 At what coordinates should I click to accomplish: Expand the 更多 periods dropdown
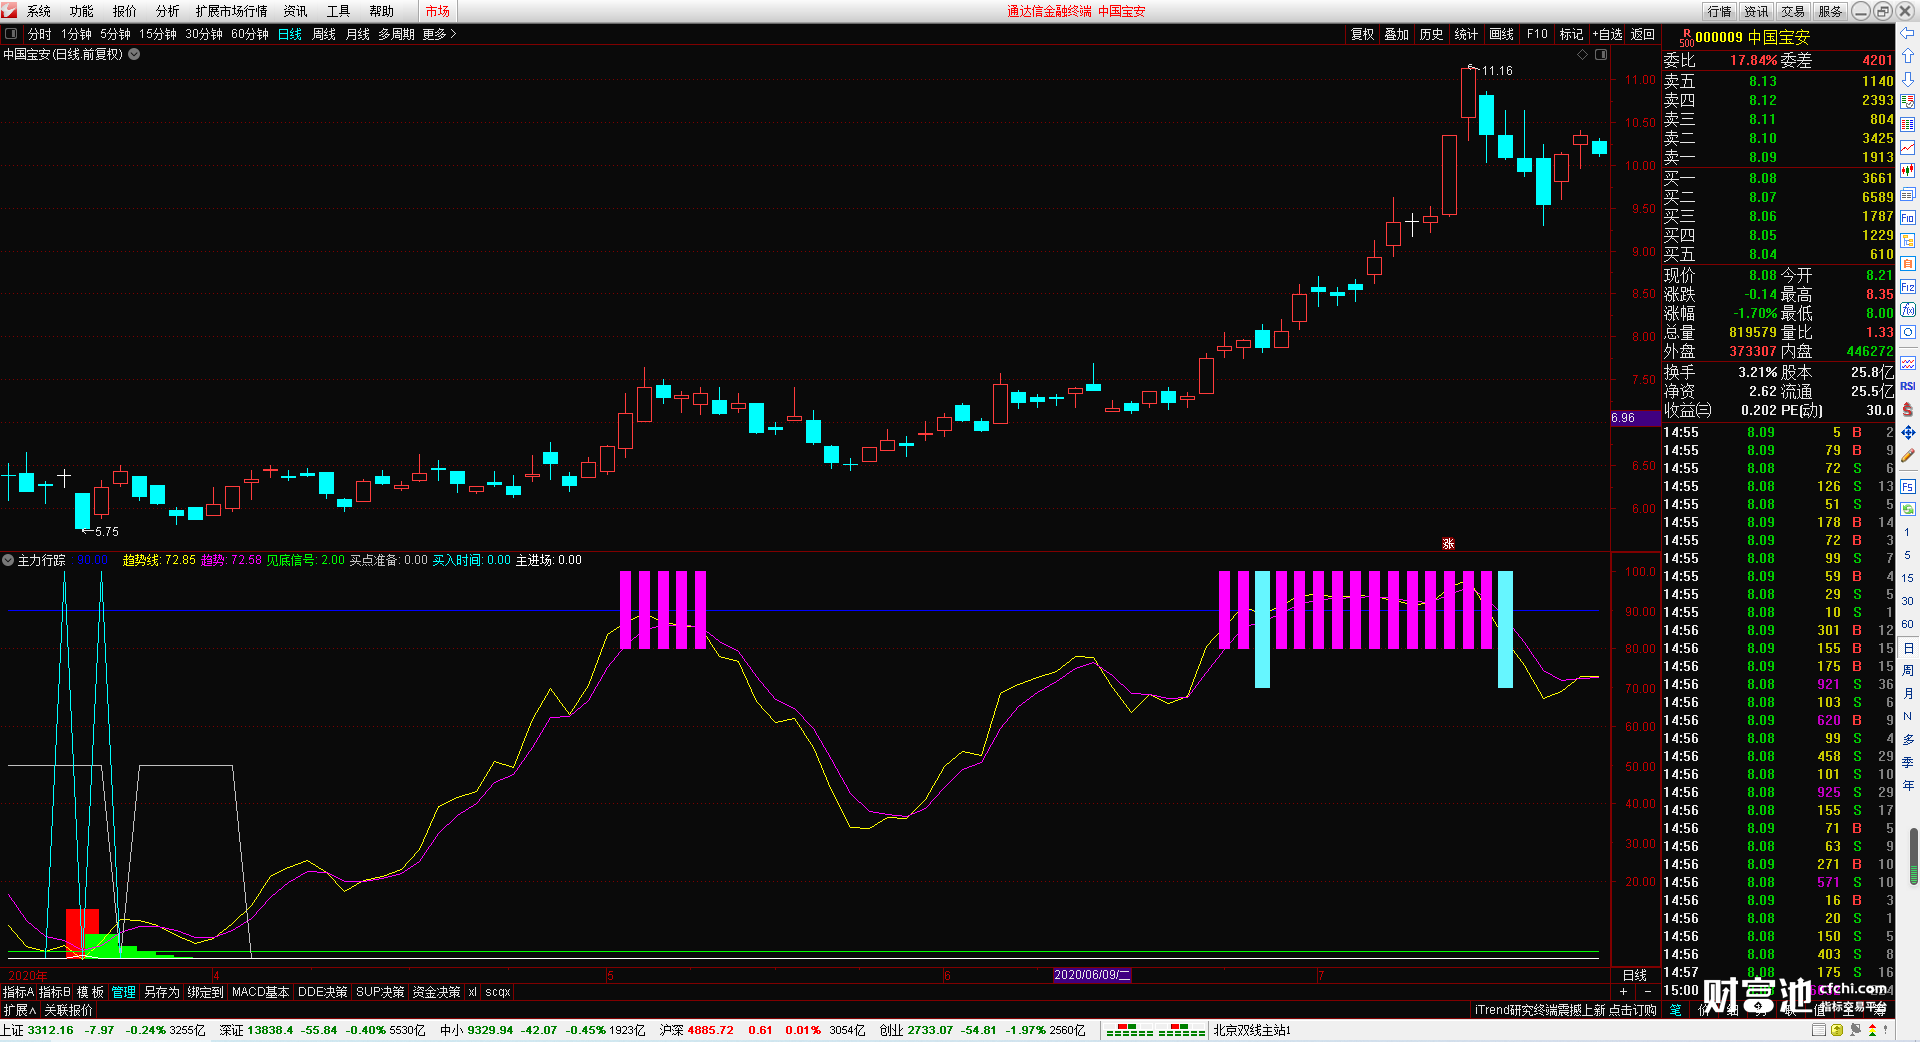tap(439, 34)
